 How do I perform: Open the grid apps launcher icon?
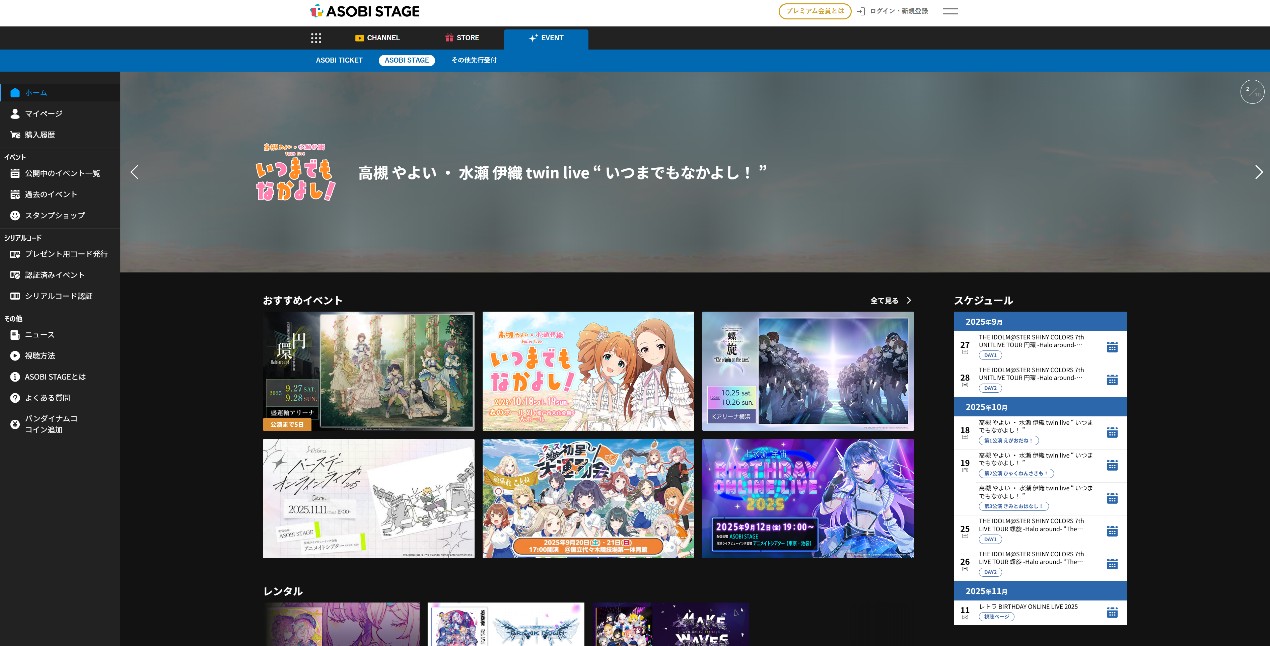(x=316, y=38)
